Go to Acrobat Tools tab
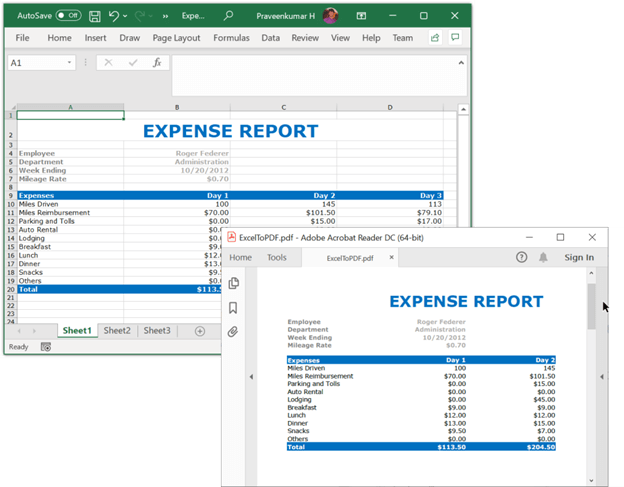The height and width of the screenshot is (487, 624). [x=276, y=257]
